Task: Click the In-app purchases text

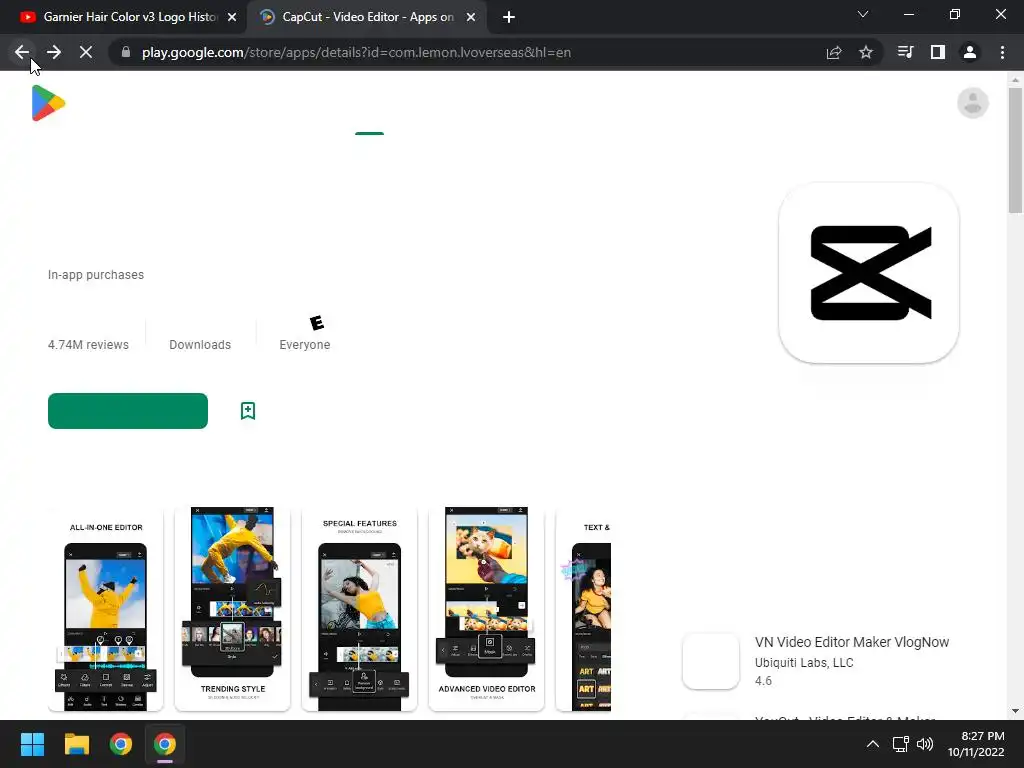Action: (x=96, y=275)
